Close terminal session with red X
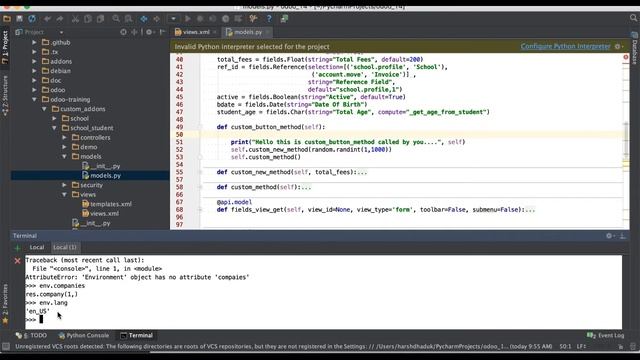The image size is (640, 360). point(17,261)
